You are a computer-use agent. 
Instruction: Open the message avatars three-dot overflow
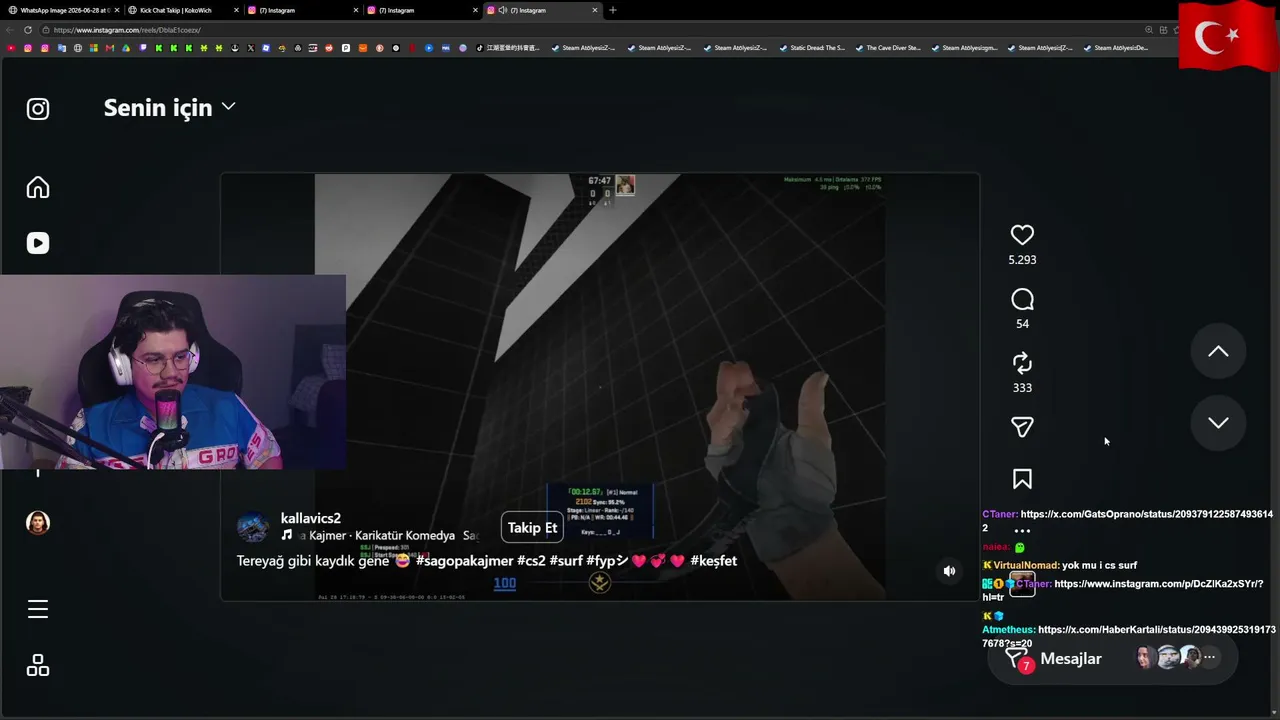point(1209,658)
